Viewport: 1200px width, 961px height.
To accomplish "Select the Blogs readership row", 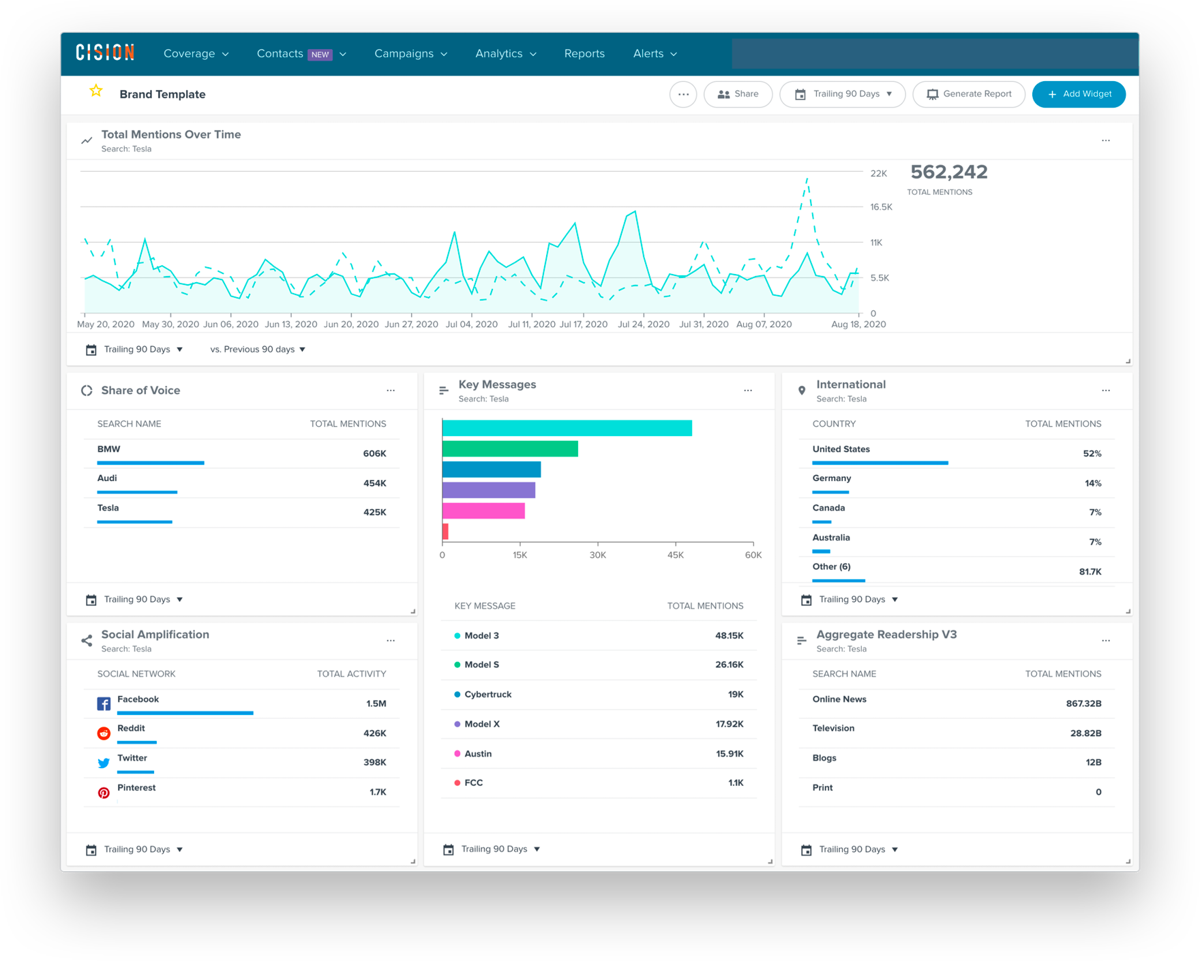I will (957, 763).
